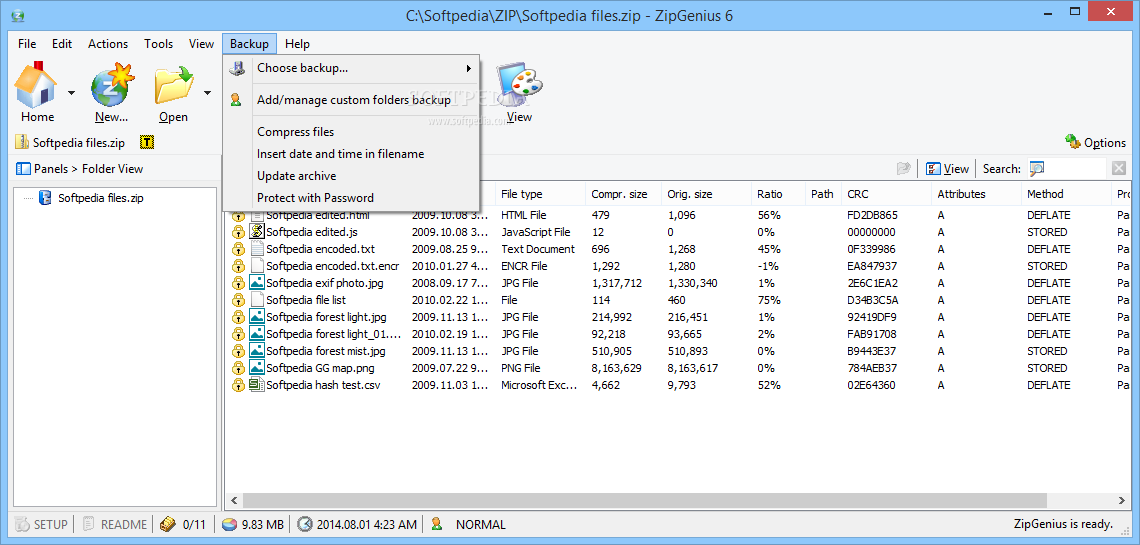This screenshot has height=545, width=1140.
Task: Click the NORMAL user mode icon
Action: (x=437, y=524)
